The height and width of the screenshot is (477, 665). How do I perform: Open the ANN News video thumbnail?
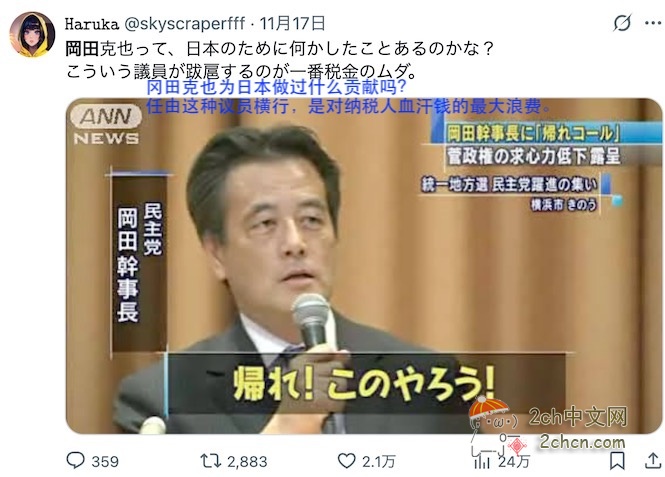[x=364, y=266]
